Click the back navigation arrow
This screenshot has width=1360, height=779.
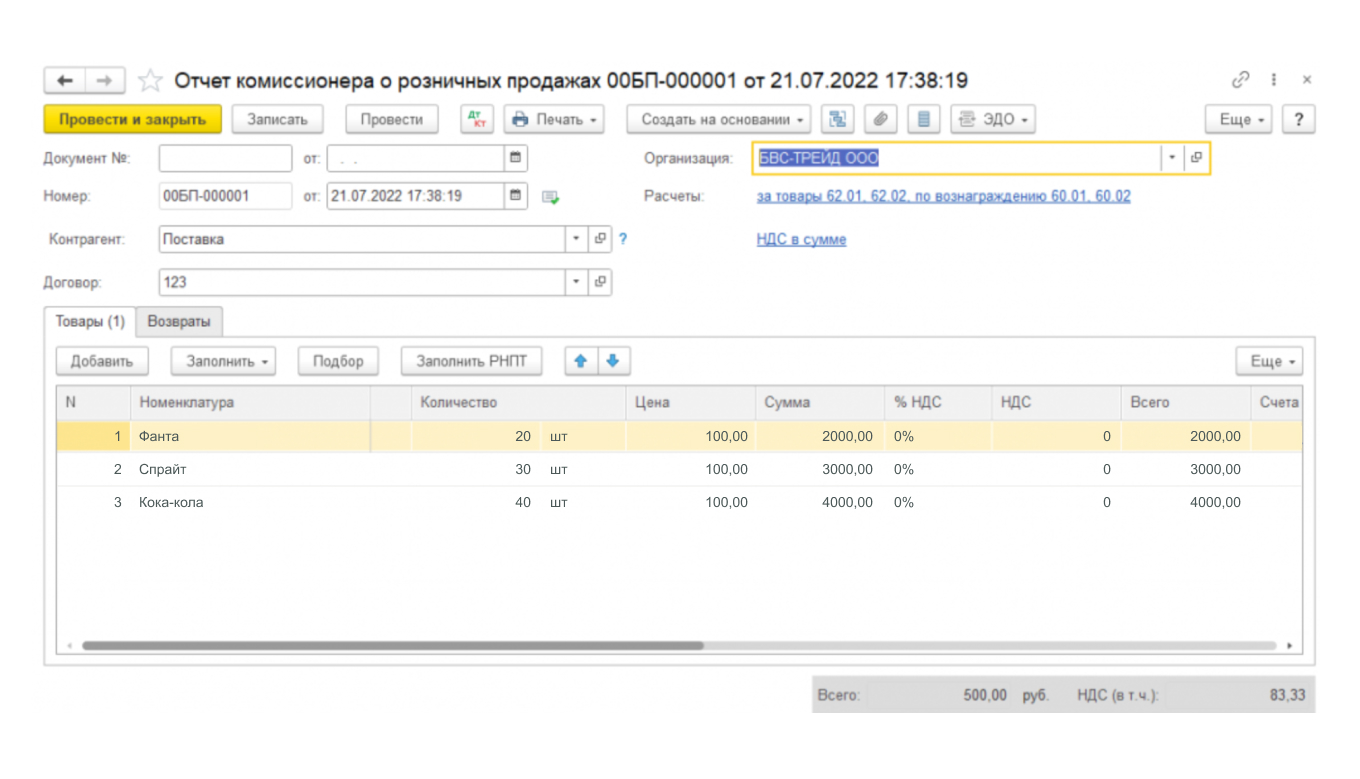(x=65, y=81)
